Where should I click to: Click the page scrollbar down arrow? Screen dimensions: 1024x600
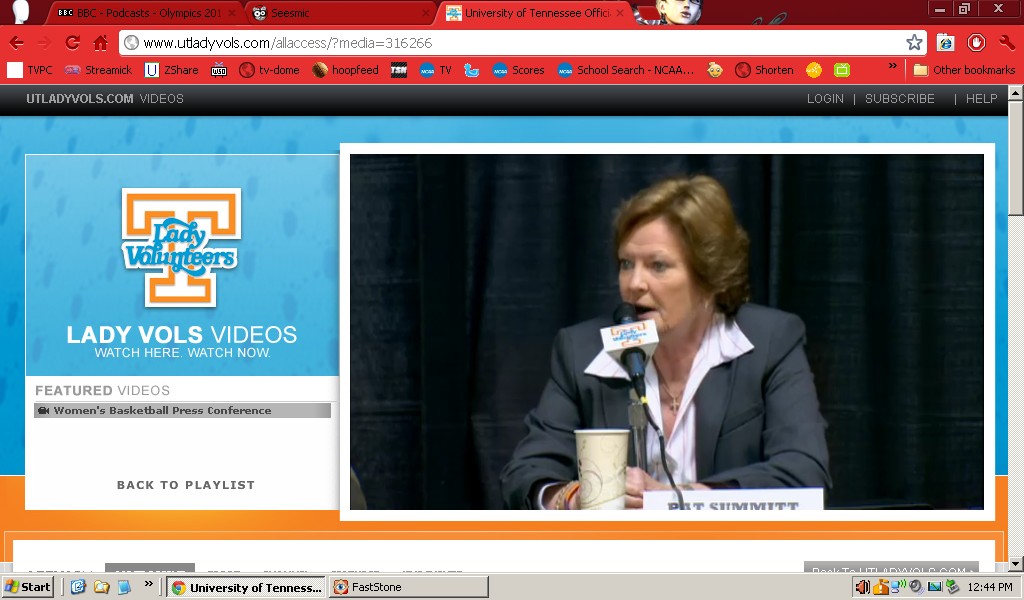coord(1016,563)
